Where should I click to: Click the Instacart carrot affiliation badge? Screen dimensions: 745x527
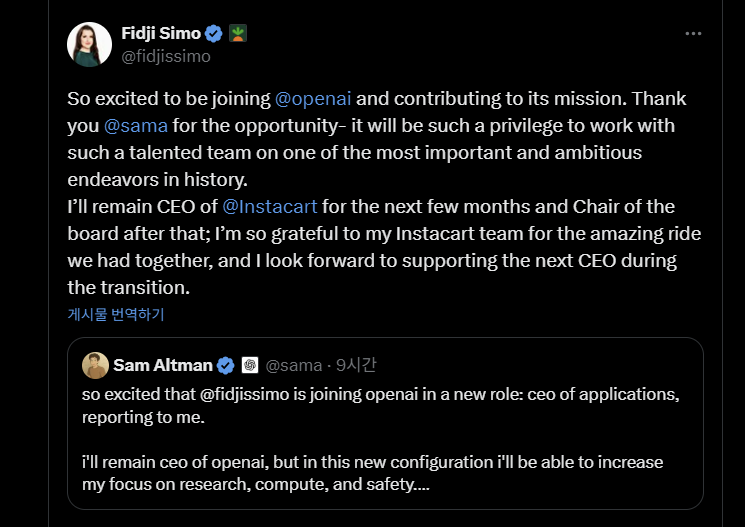pyautogui.click(x=238, y=33)
